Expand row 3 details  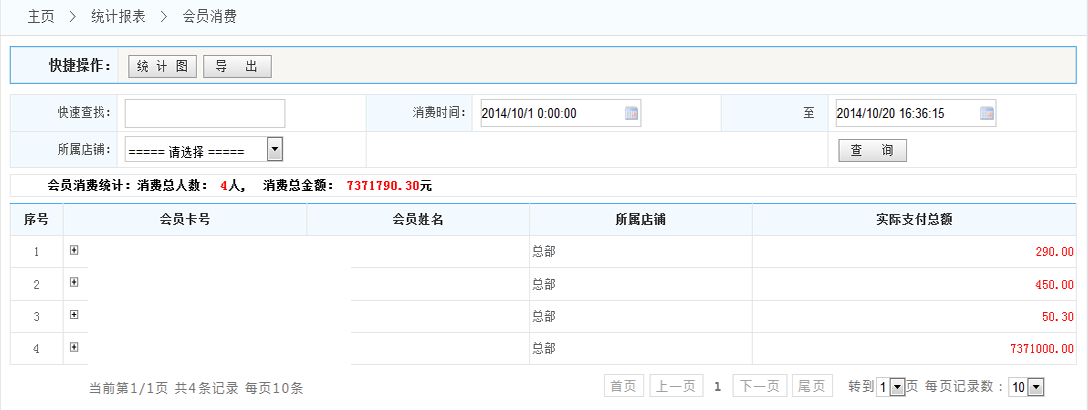pyautogui.click(x=74, y=314)
